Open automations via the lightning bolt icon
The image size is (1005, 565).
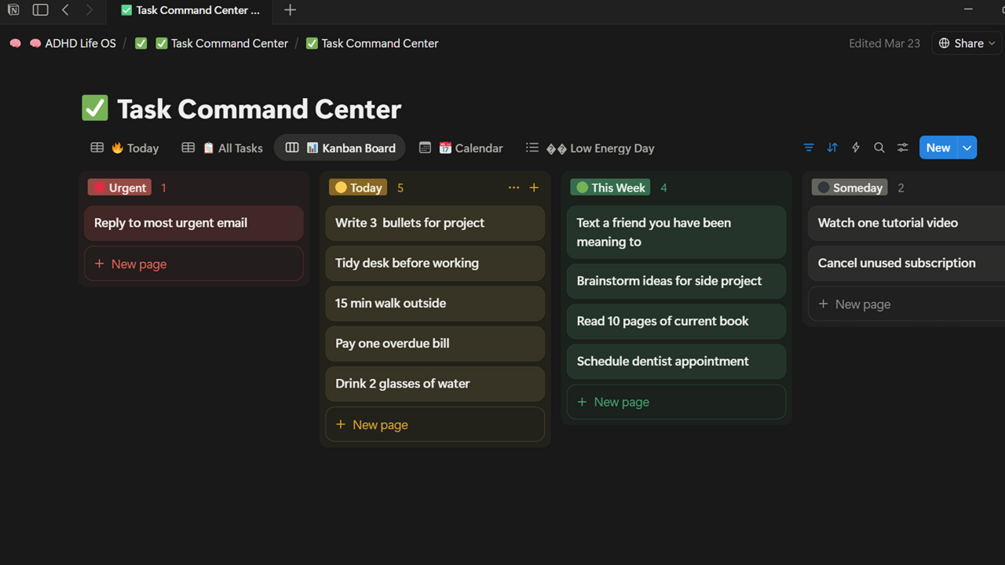point(856,148)
